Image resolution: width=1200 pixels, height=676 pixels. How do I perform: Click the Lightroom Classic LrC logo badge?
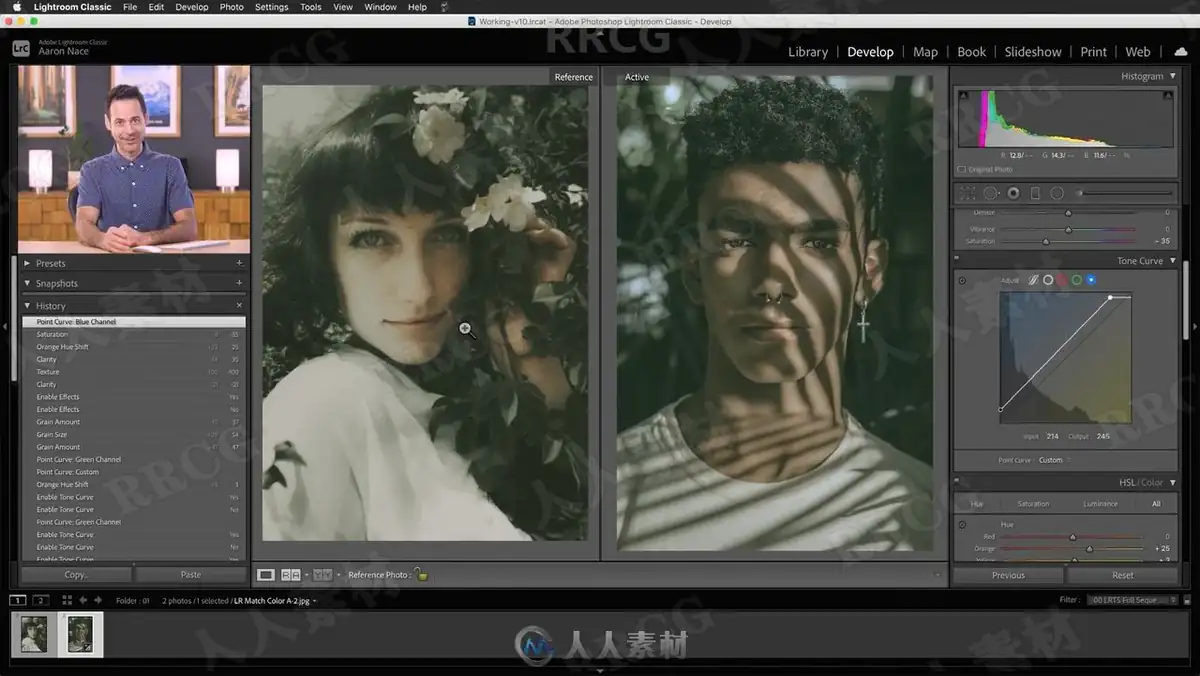21,47
